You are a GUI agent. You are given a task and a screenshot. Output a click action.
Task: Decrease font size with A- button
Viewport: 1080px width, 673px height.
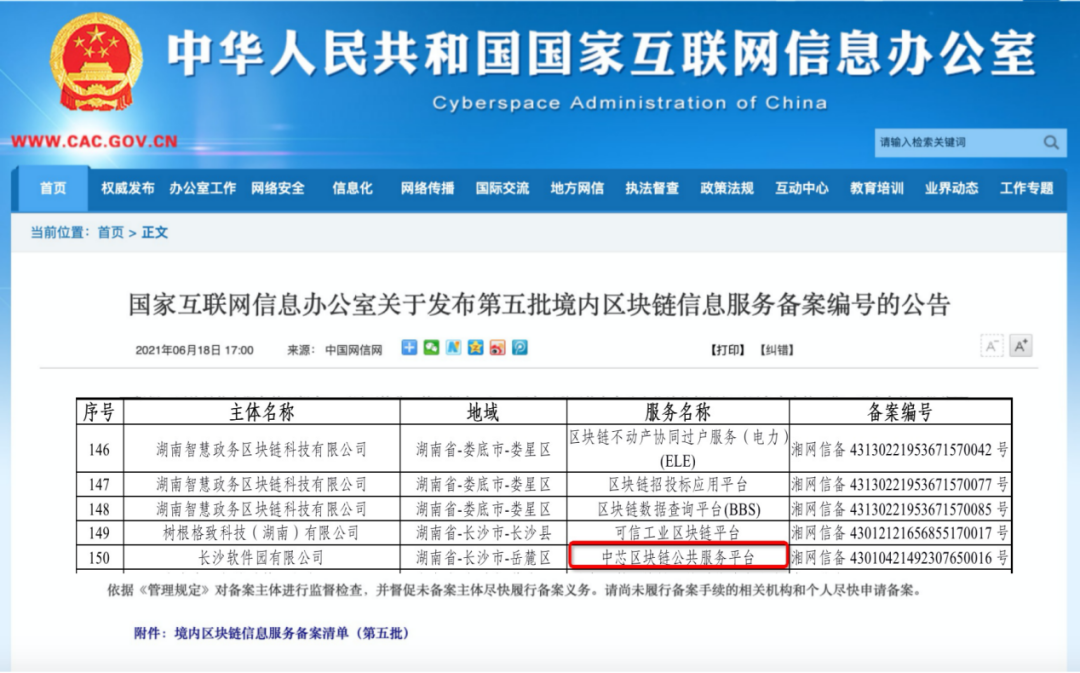[991, 346]
